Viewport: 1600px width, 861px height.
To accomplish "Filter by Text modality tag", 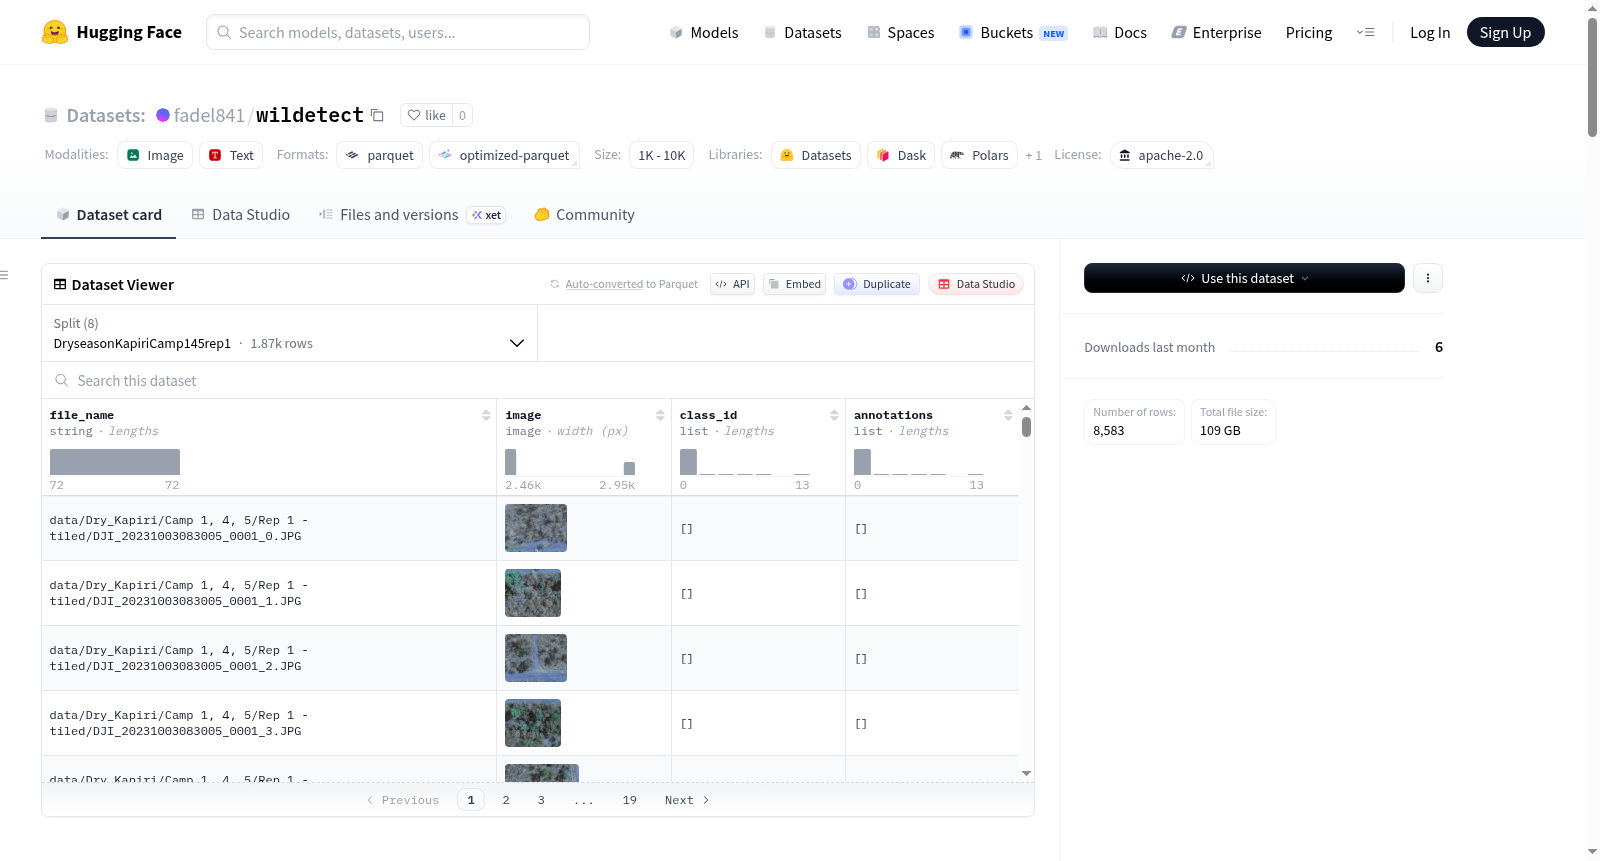I will [x=231, y=155].
